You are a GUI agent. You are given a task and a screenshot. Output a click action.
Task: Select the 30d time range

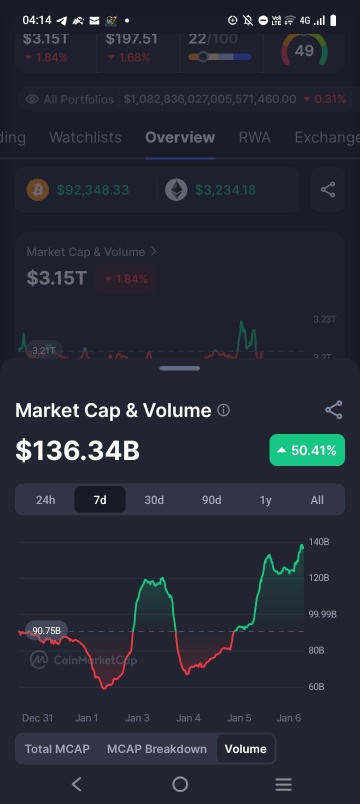(x=154, y=500)
